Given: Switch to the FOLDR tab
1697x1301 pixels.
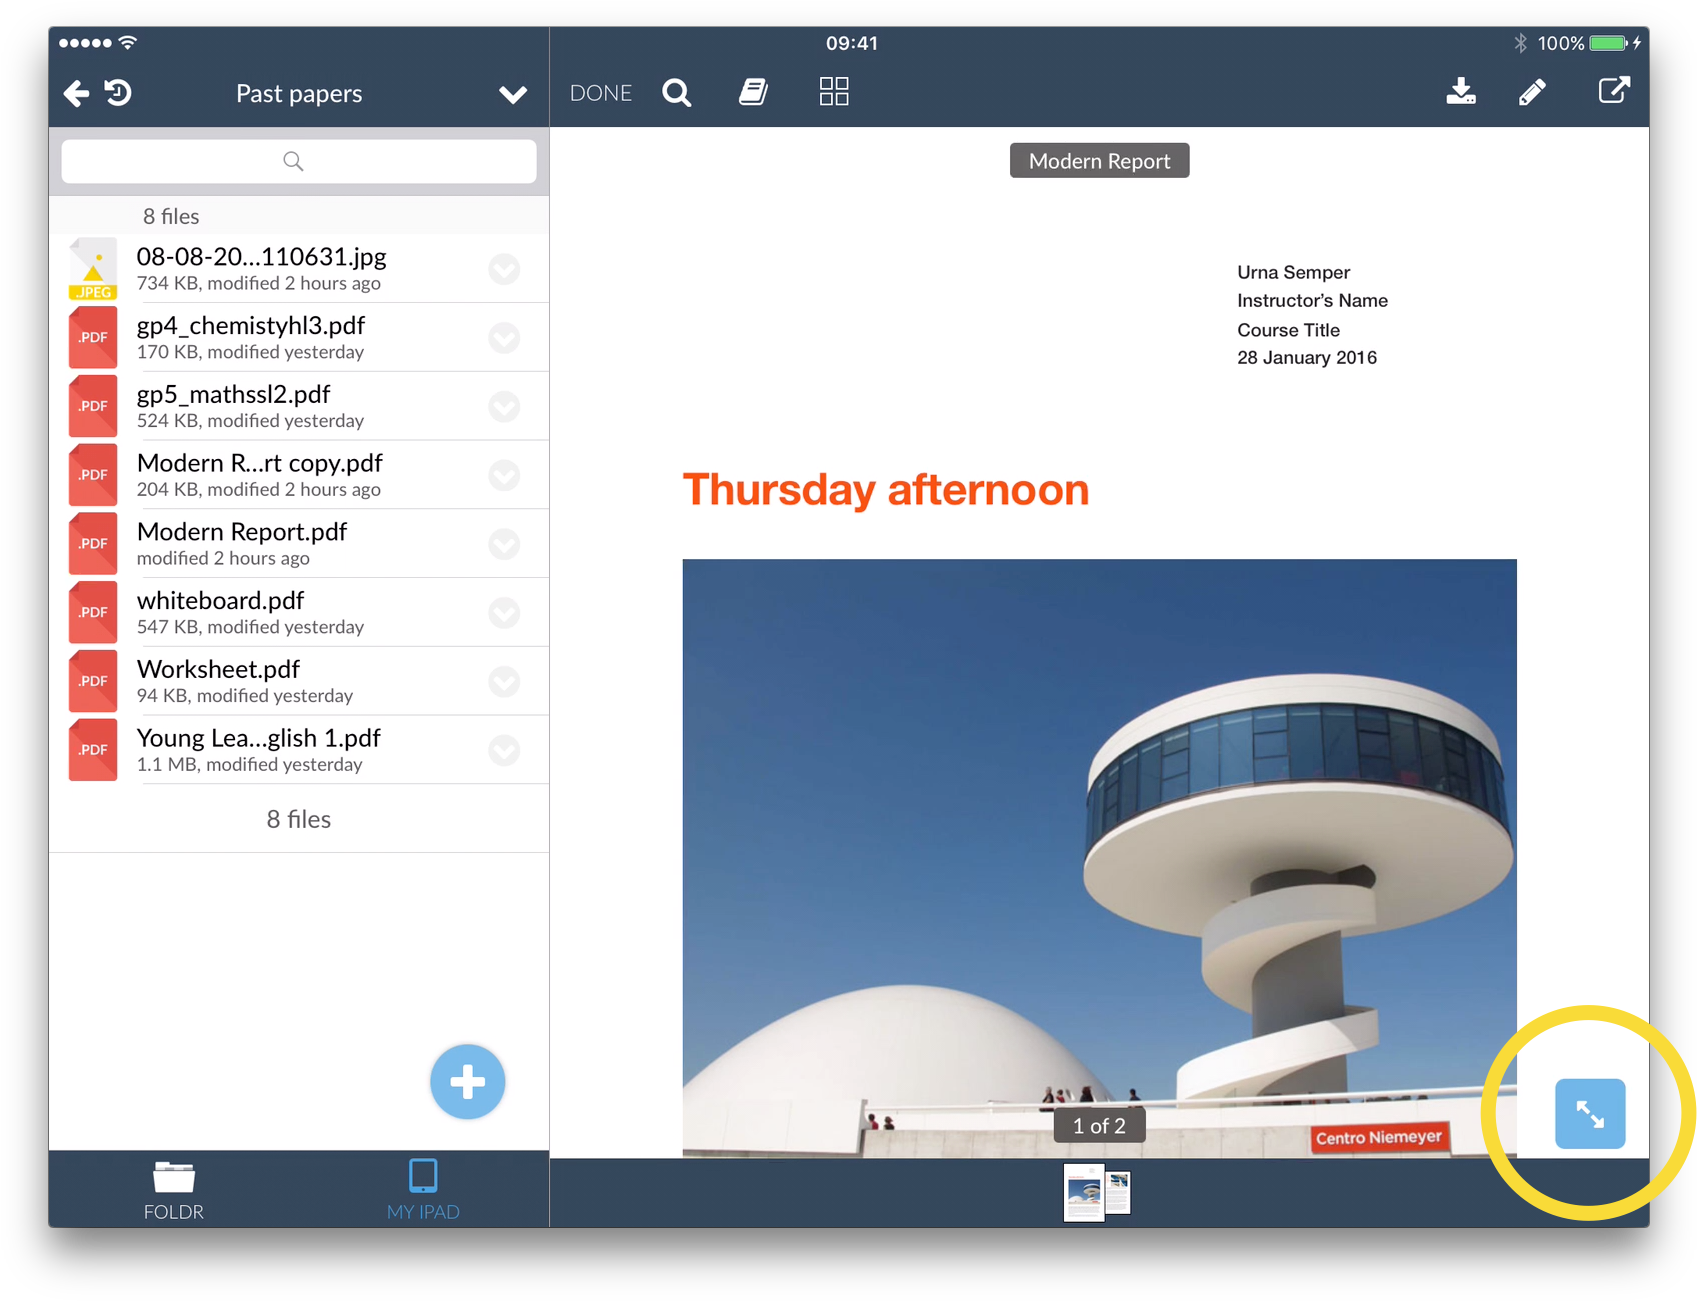Looking at the screenshot, I should tap(174, 1190).
